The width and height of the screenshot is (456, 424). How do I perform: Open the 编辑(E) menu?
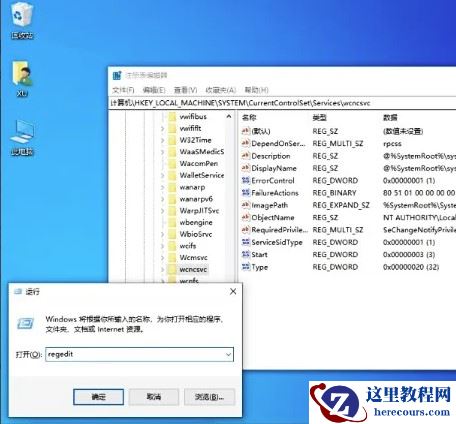(x=154, y=90)
